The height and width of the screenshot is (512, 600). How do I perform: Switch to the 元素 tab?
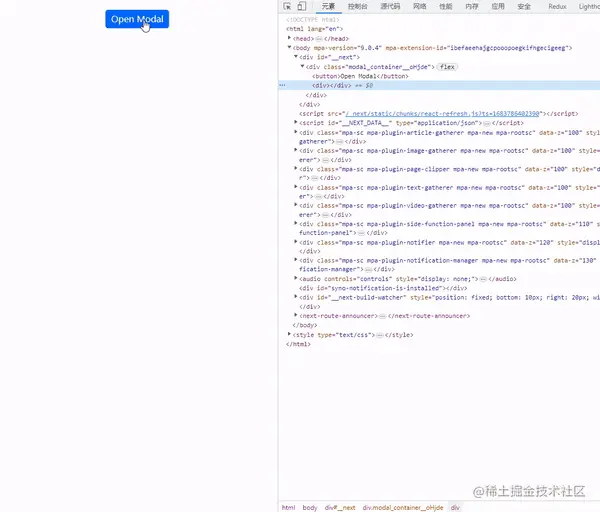pyautogui.click(x=328, y=7)
